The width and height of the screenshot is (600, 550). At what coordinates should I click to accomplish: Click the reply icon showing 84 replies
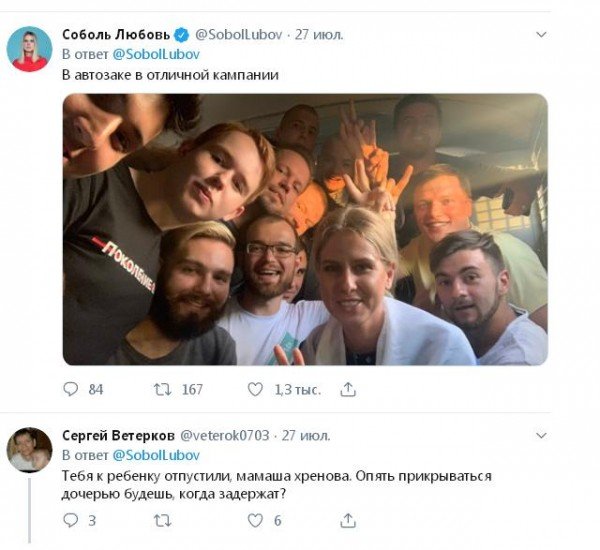tap(71, 389)
